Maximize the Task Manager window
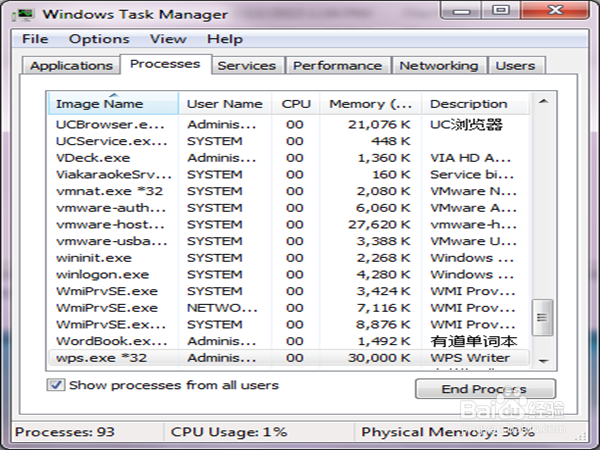This screenshot has height=450, width=600. coord(501,10)
